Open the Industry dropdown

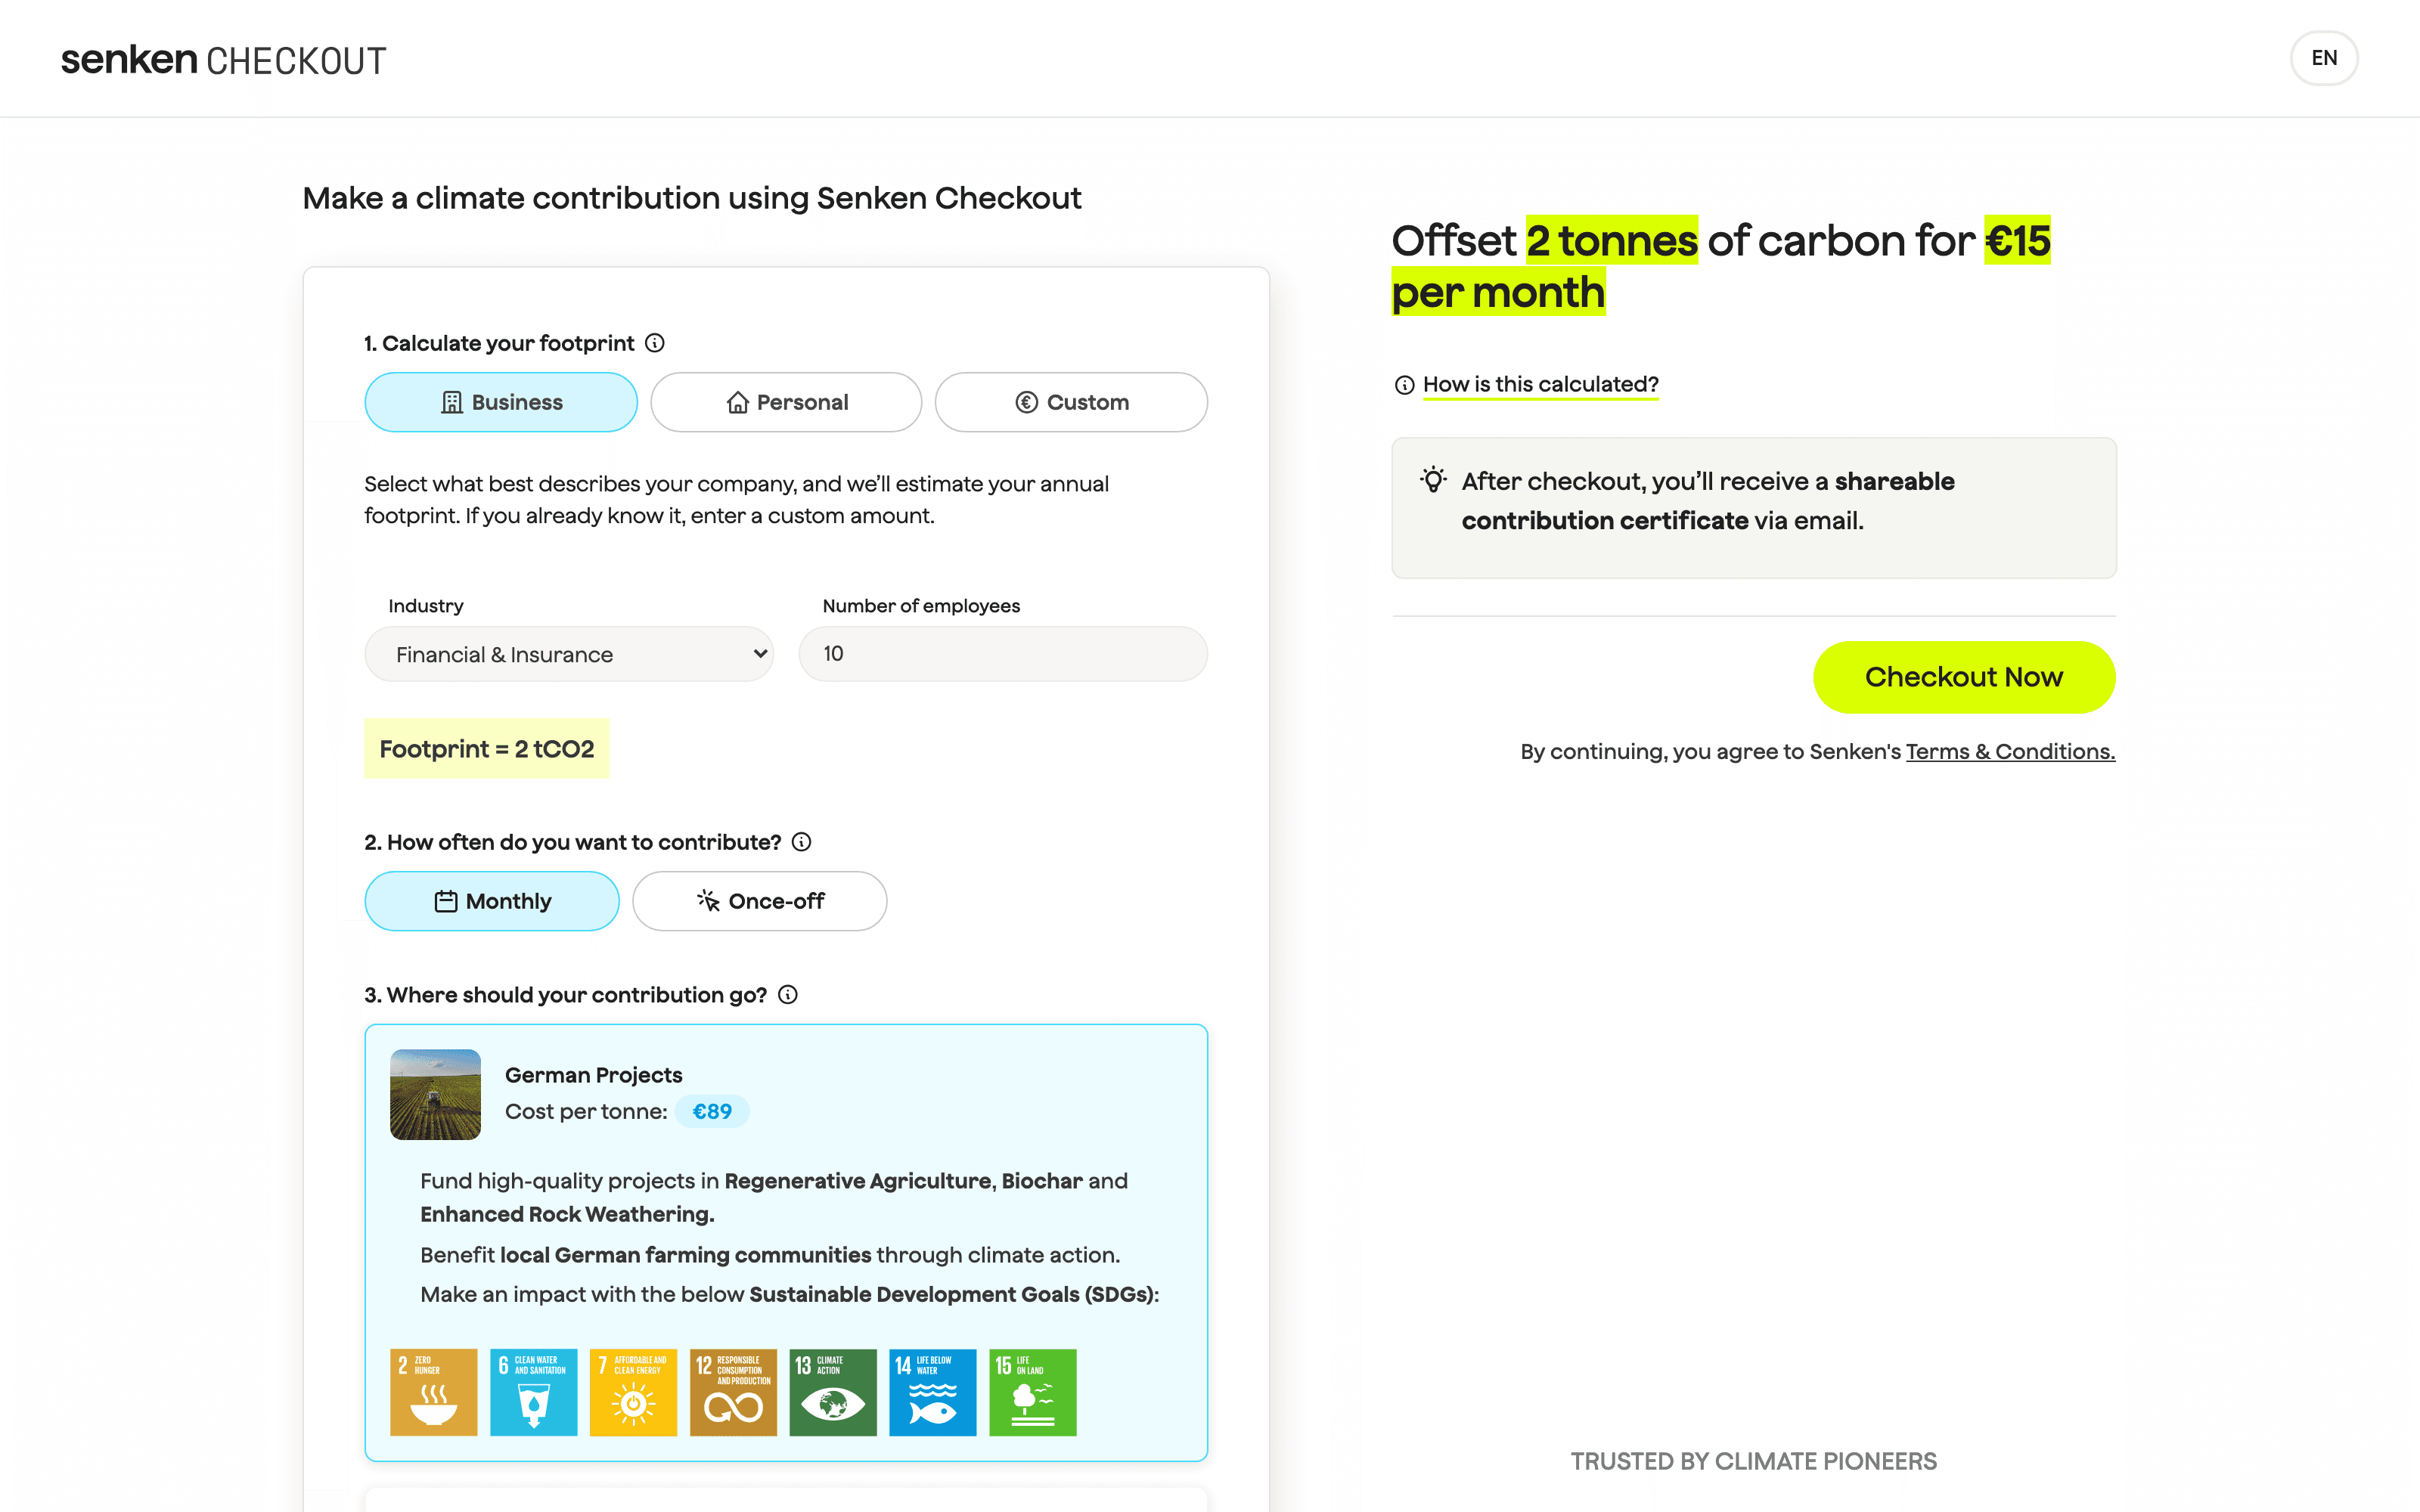coord(569,654)
